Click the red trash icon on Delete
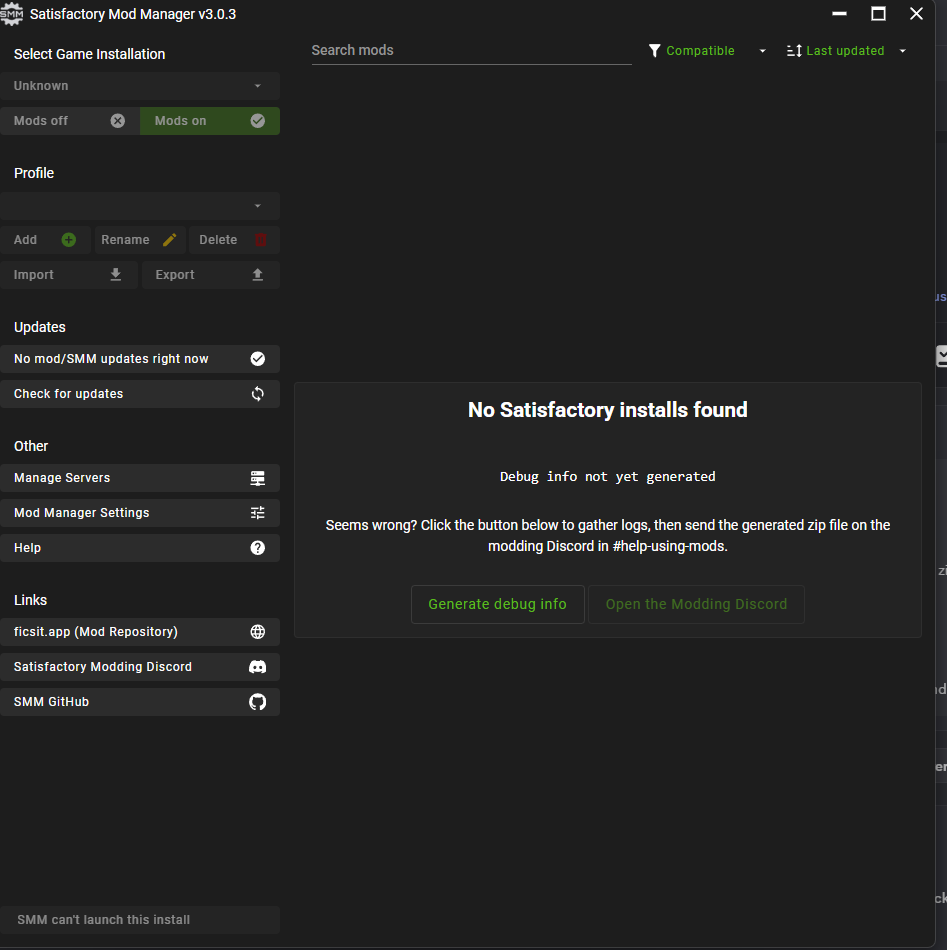The width and height of the screenshot is (947, 950). point(261,240)
